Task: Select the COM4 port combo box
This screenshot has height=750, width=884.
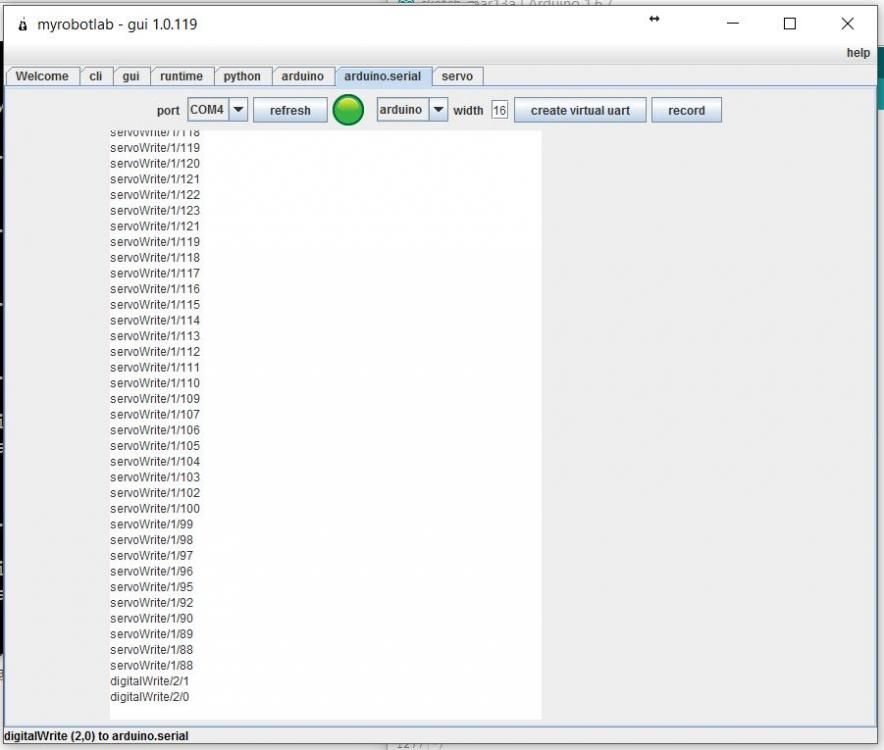Action: pyautogui.click(x=217, y=109)
